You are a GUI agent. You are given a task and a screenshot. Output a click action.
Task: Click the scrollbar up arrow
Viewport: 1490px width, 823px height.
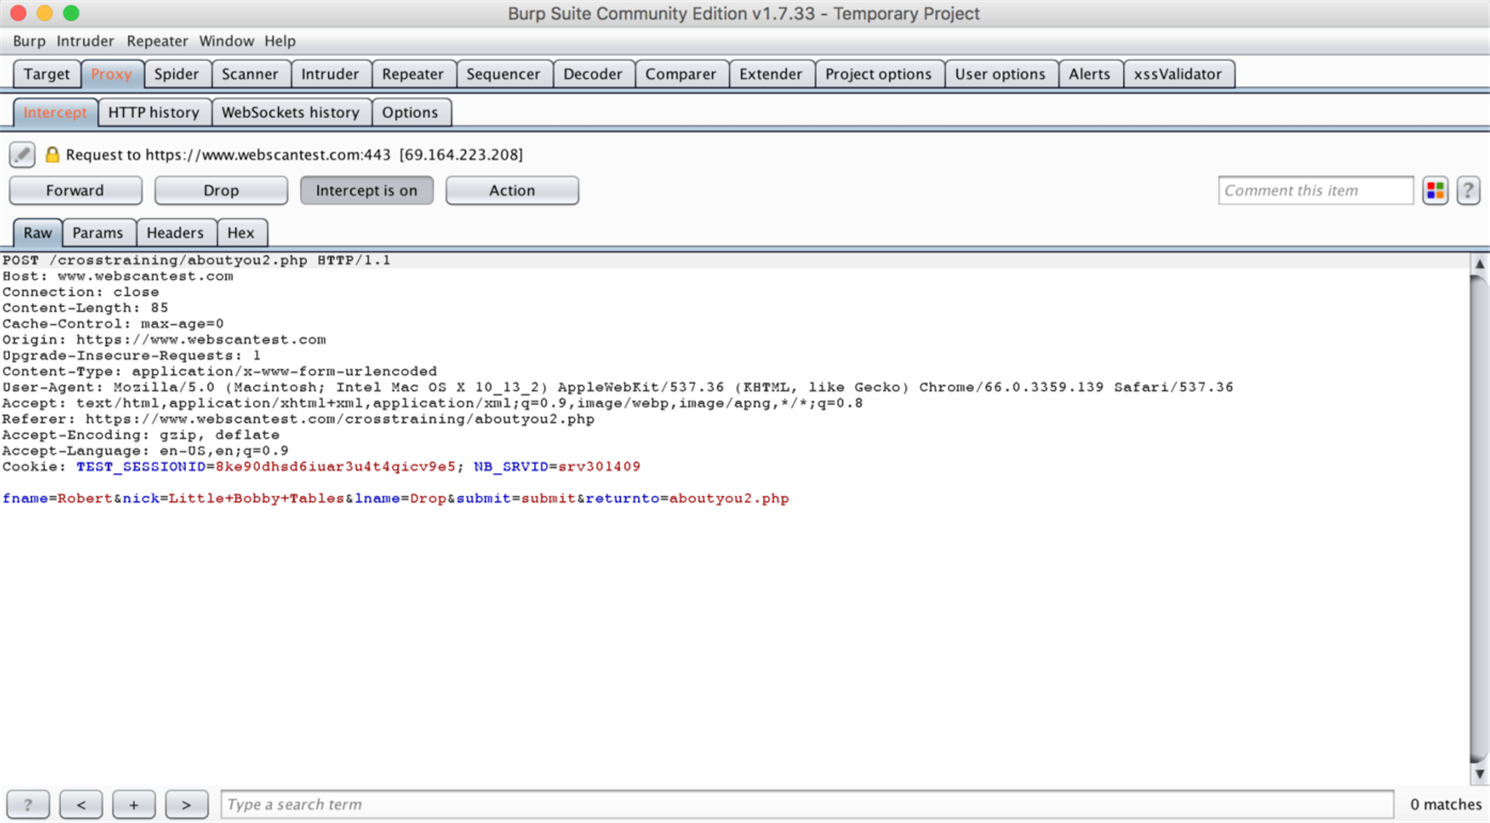click(1479, 264)
